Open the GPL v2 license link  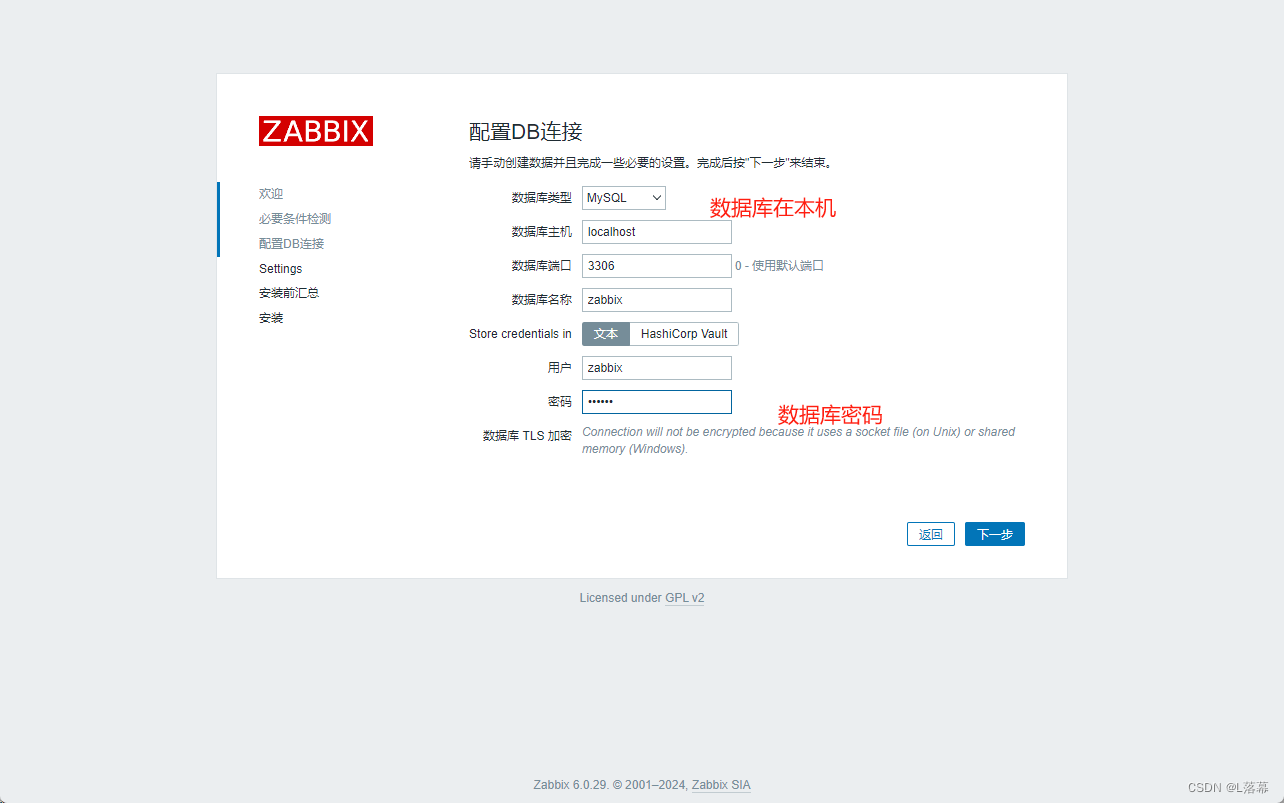point(685,598)
